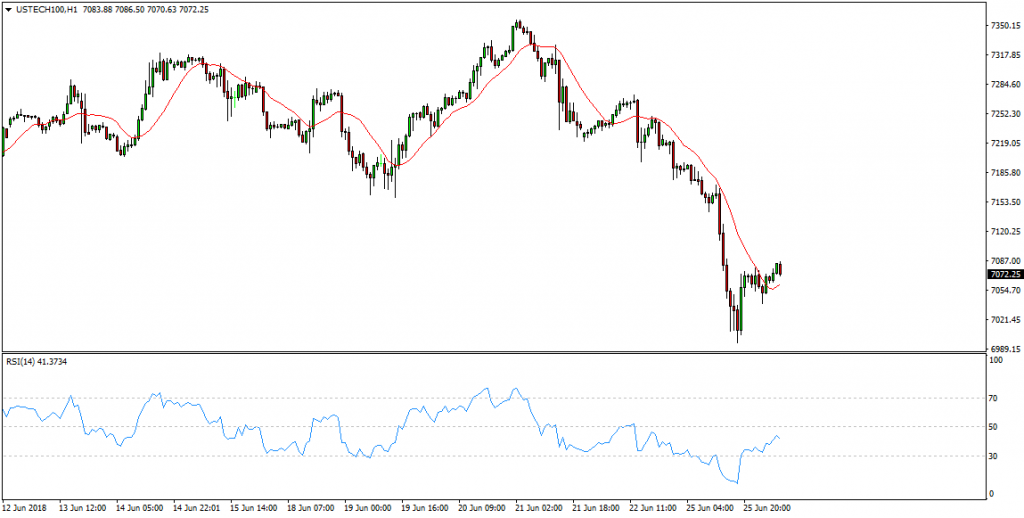Select the current price tag 7072.25

coord(1002,274)
